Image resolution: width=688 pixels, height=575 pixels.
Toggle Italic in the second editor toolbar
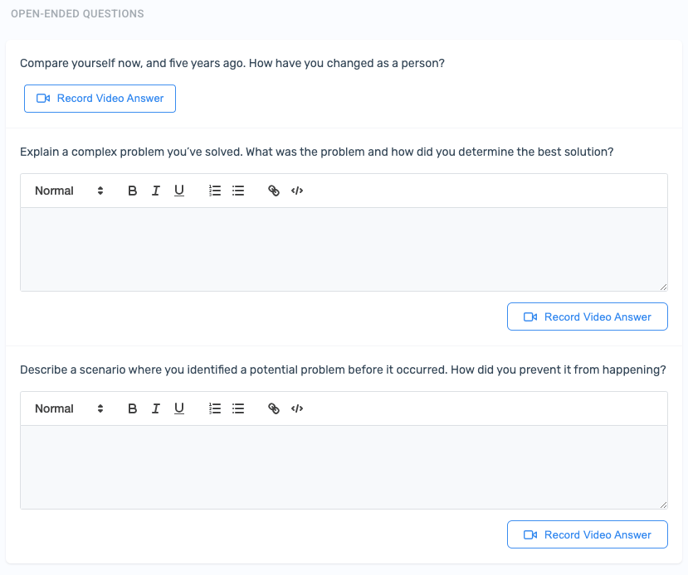[156, 409]
